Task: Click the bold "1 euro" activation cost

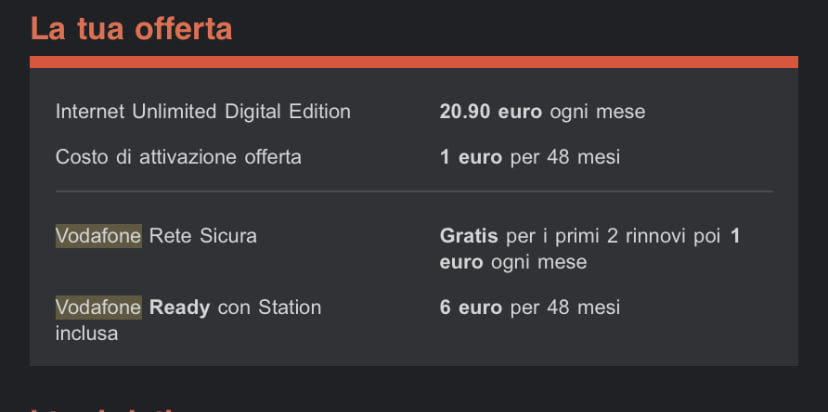Action: point(471,157)
